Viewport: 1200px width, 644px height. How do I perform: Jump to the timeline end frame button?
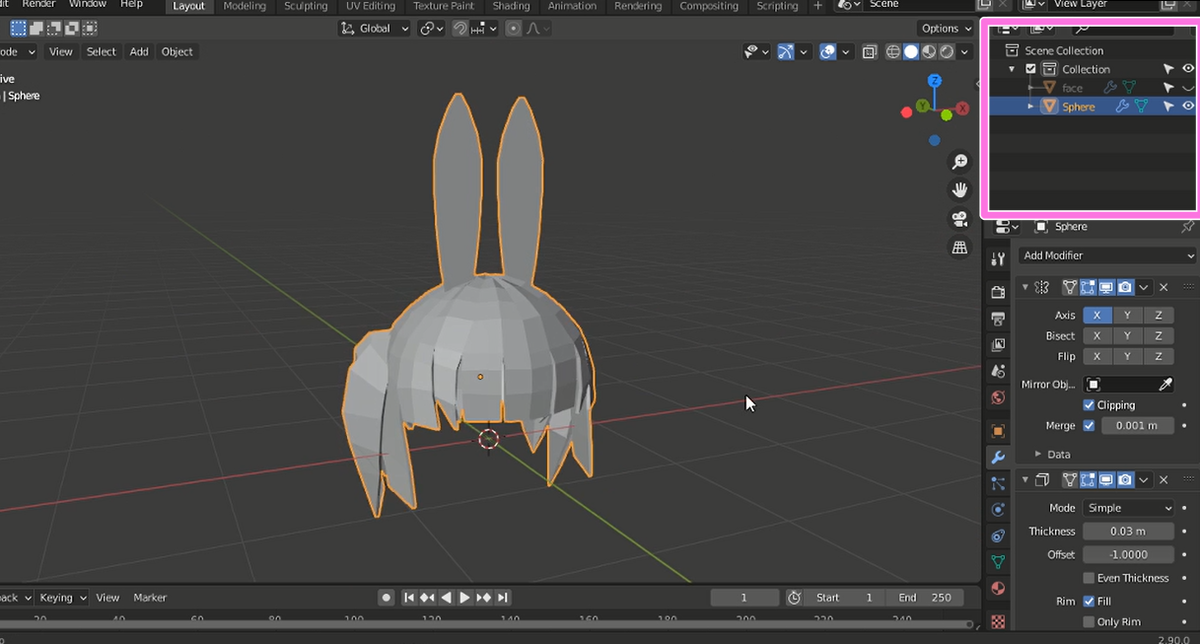(503, 598)
